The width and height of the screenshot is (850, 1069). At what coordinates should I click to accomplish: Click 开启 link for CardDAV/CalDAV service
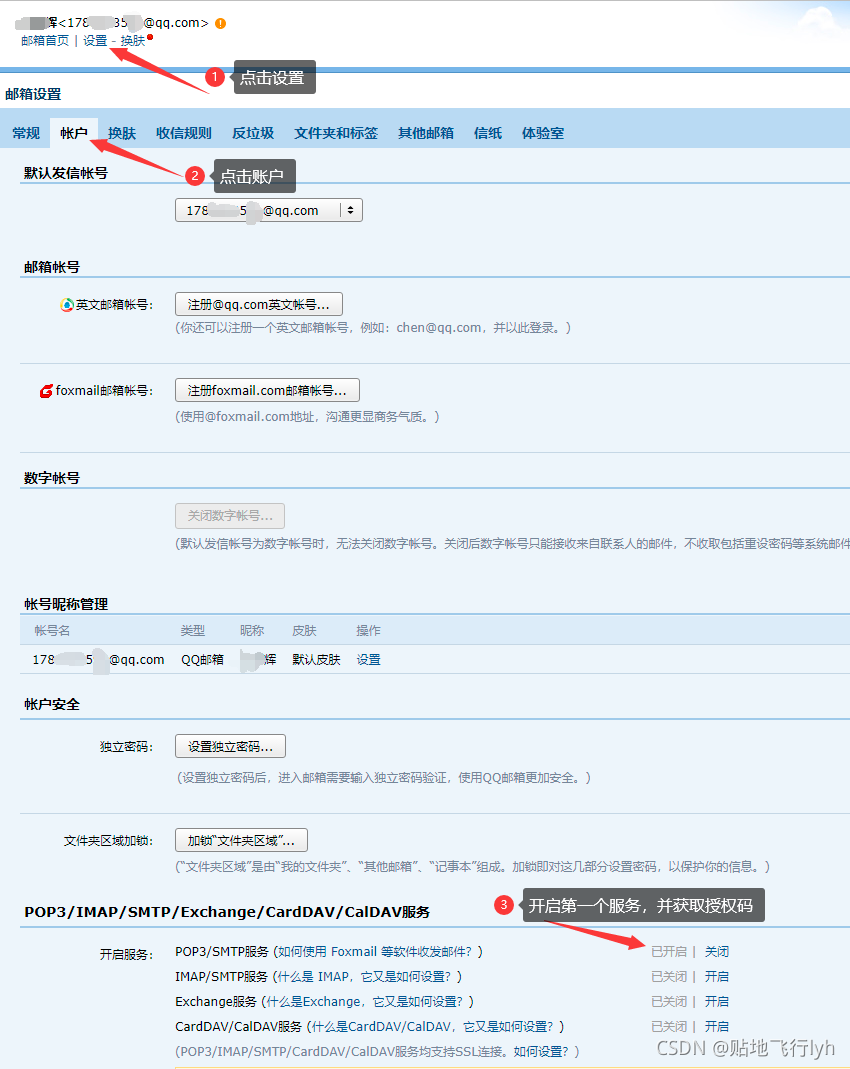coord(716,1026)
